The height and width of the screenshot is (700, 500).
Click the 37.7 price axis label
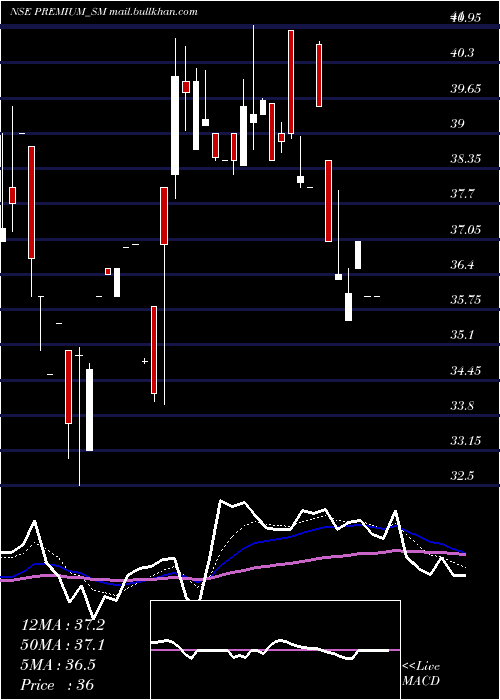click(462, 194)
